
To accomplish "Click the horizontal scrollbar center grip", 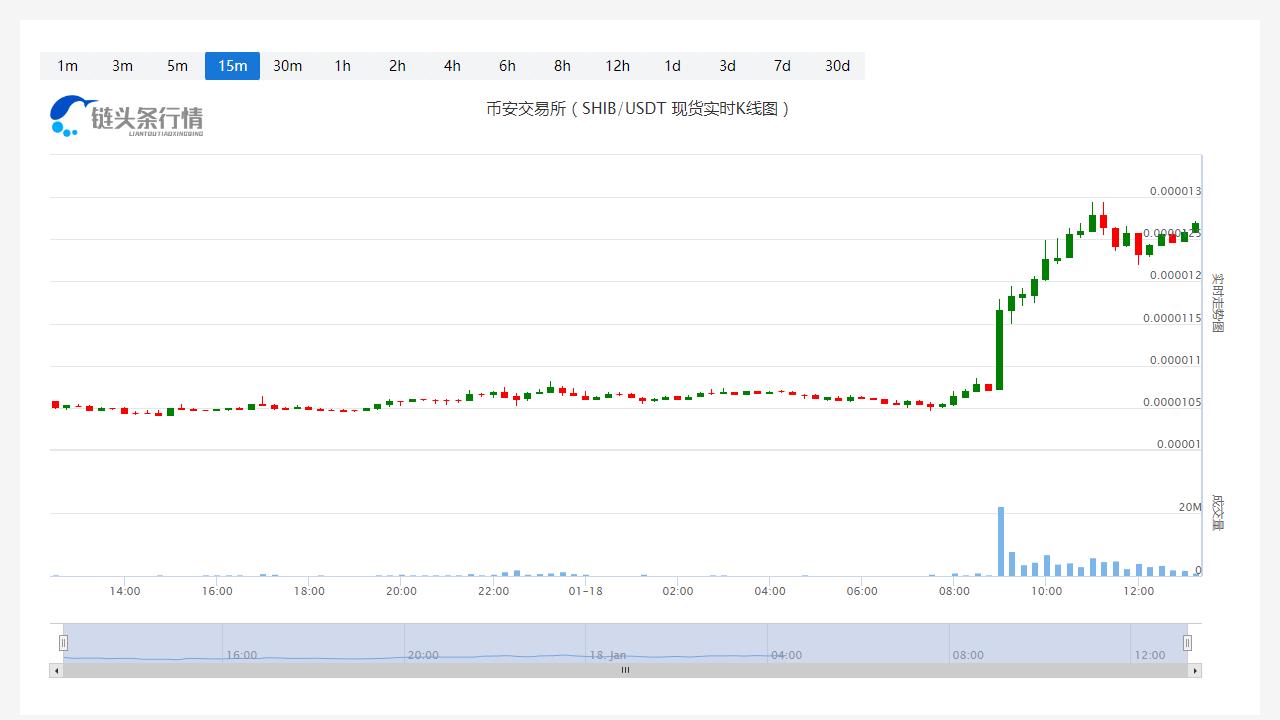I will [x=625, y=671].
